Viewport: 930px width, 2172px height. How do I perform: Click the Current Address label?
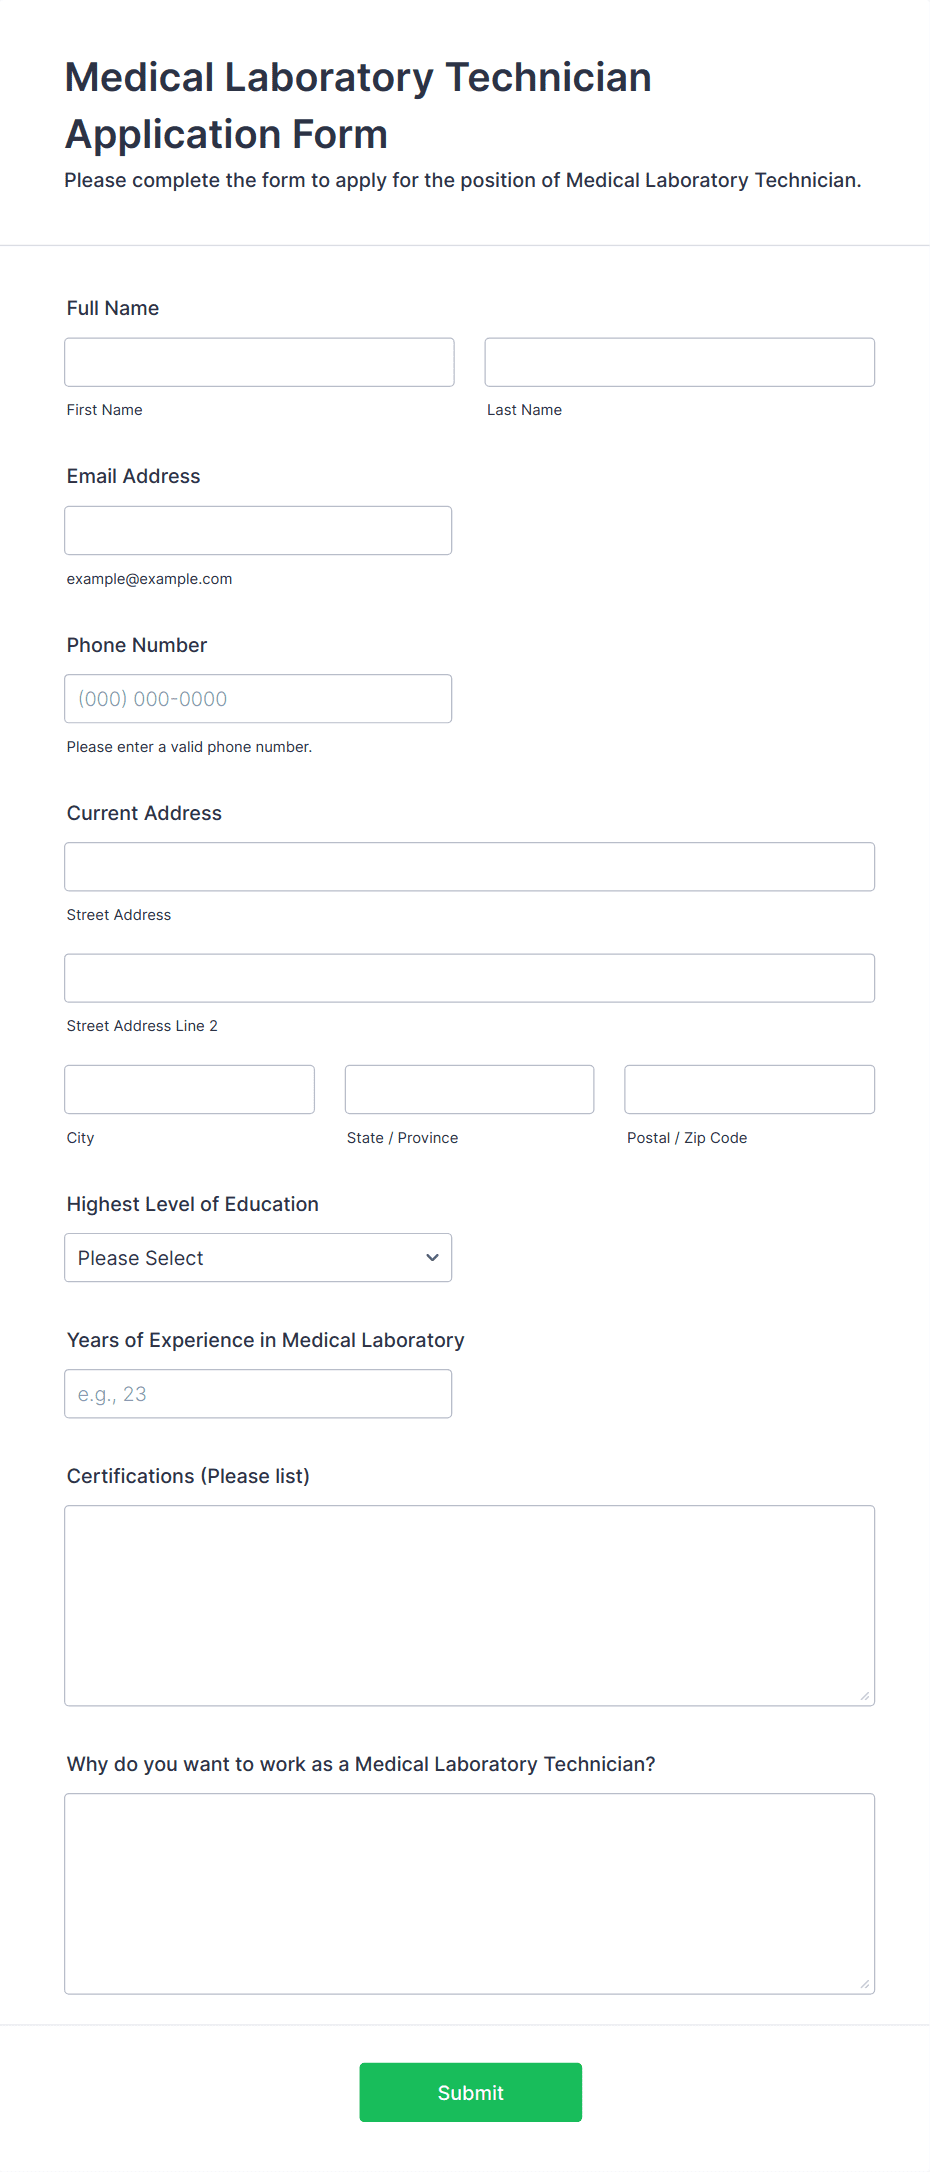(144, 813)
